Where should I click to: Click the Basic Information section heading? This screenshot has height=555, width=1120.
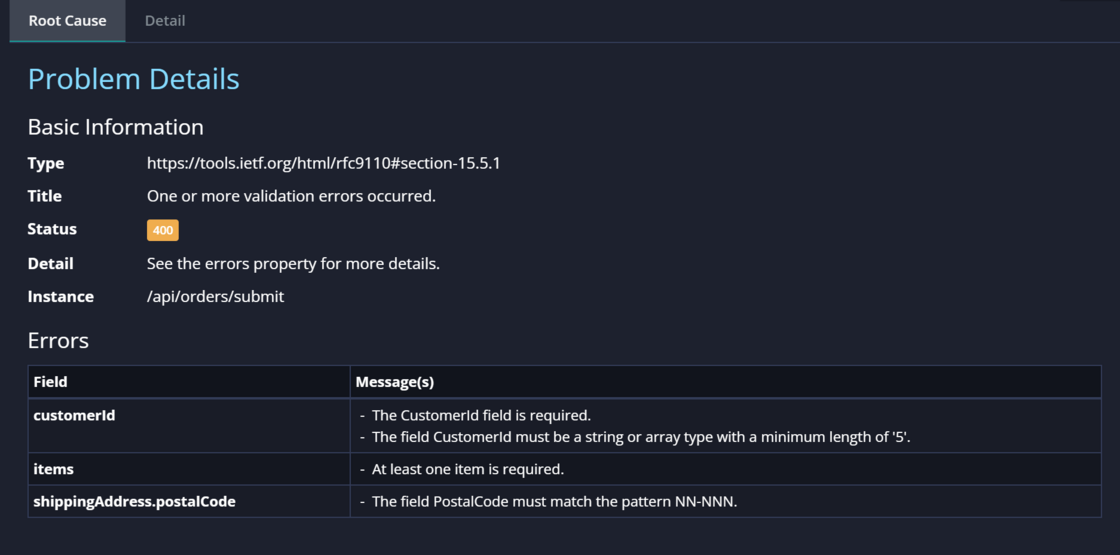pos(116,127)
